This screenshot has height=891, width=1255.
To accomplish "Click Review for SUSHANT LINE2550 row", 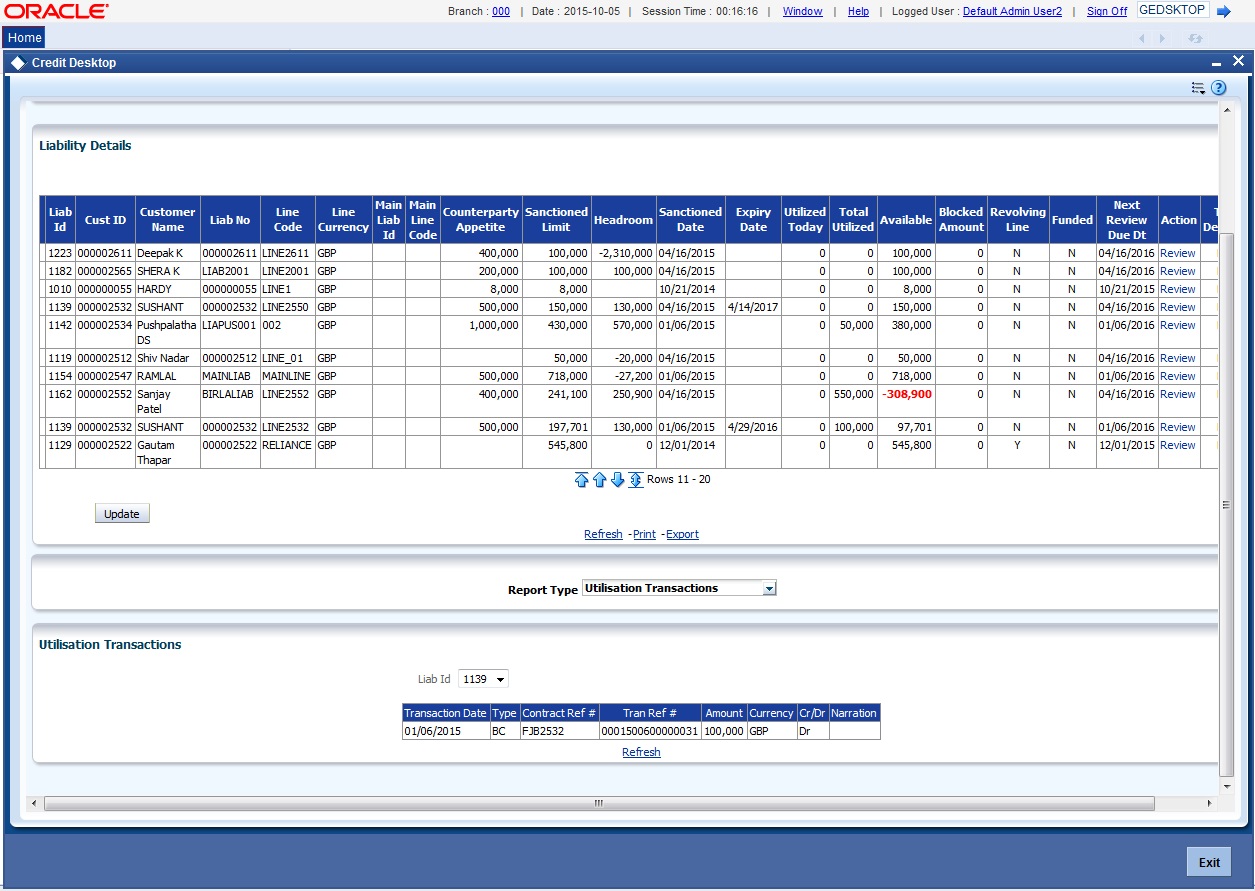I will [1177, 307].
